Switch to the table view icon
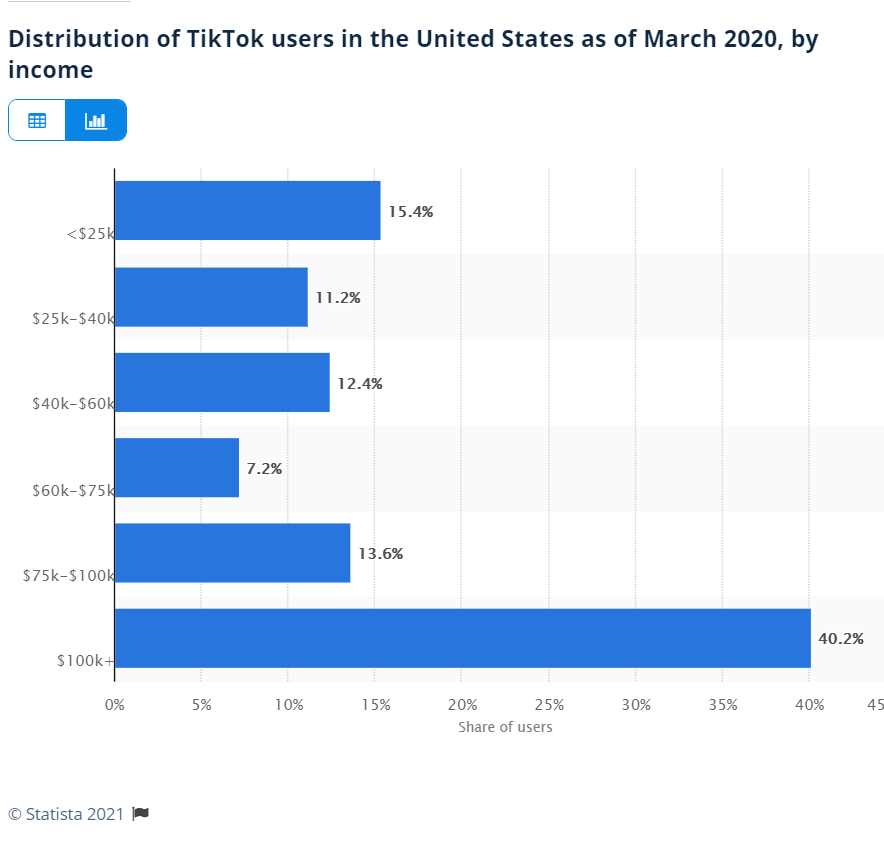The image size is (884, 864). (x=37, y=120)
